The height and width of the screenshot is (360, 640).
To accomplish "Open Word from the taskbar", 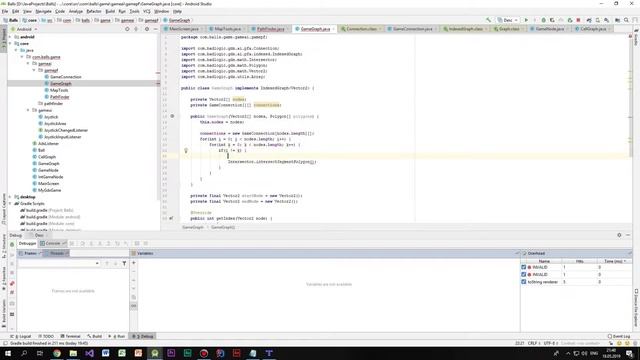I will click(106, 353).
